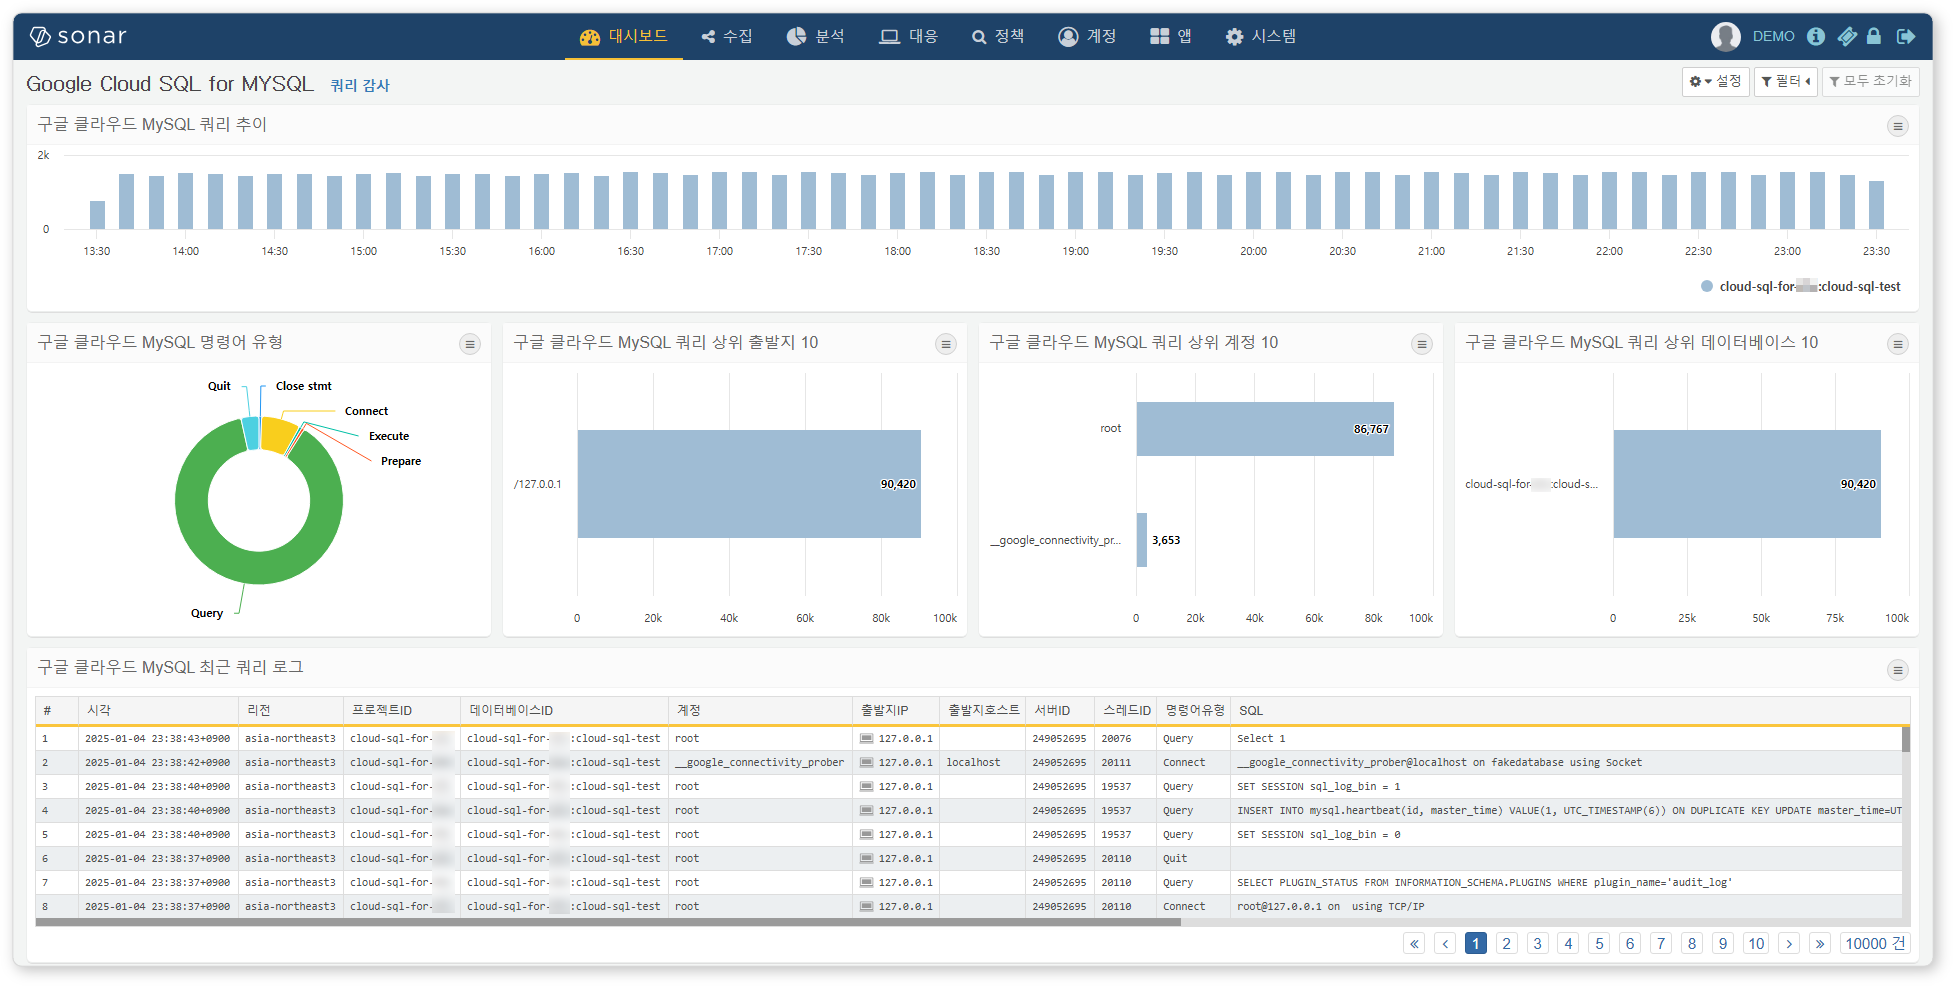Go to last page of results
Viewport: 1954px width, 987px height.
click(1820, 944)
